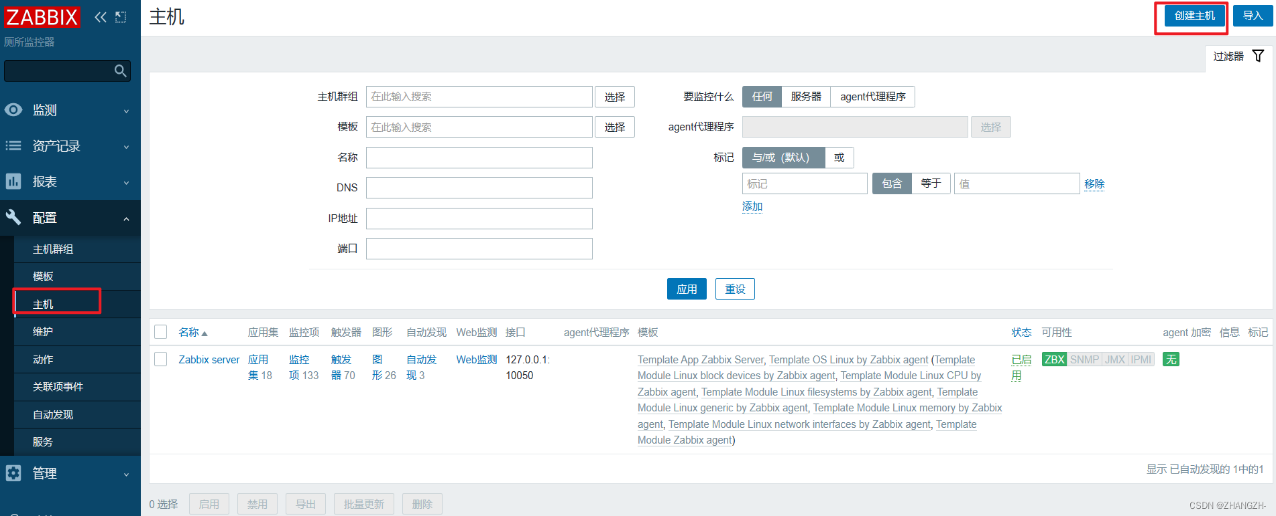Click the 标记 name input field
Screen dimensions: 1276x516
click(805, 184)
